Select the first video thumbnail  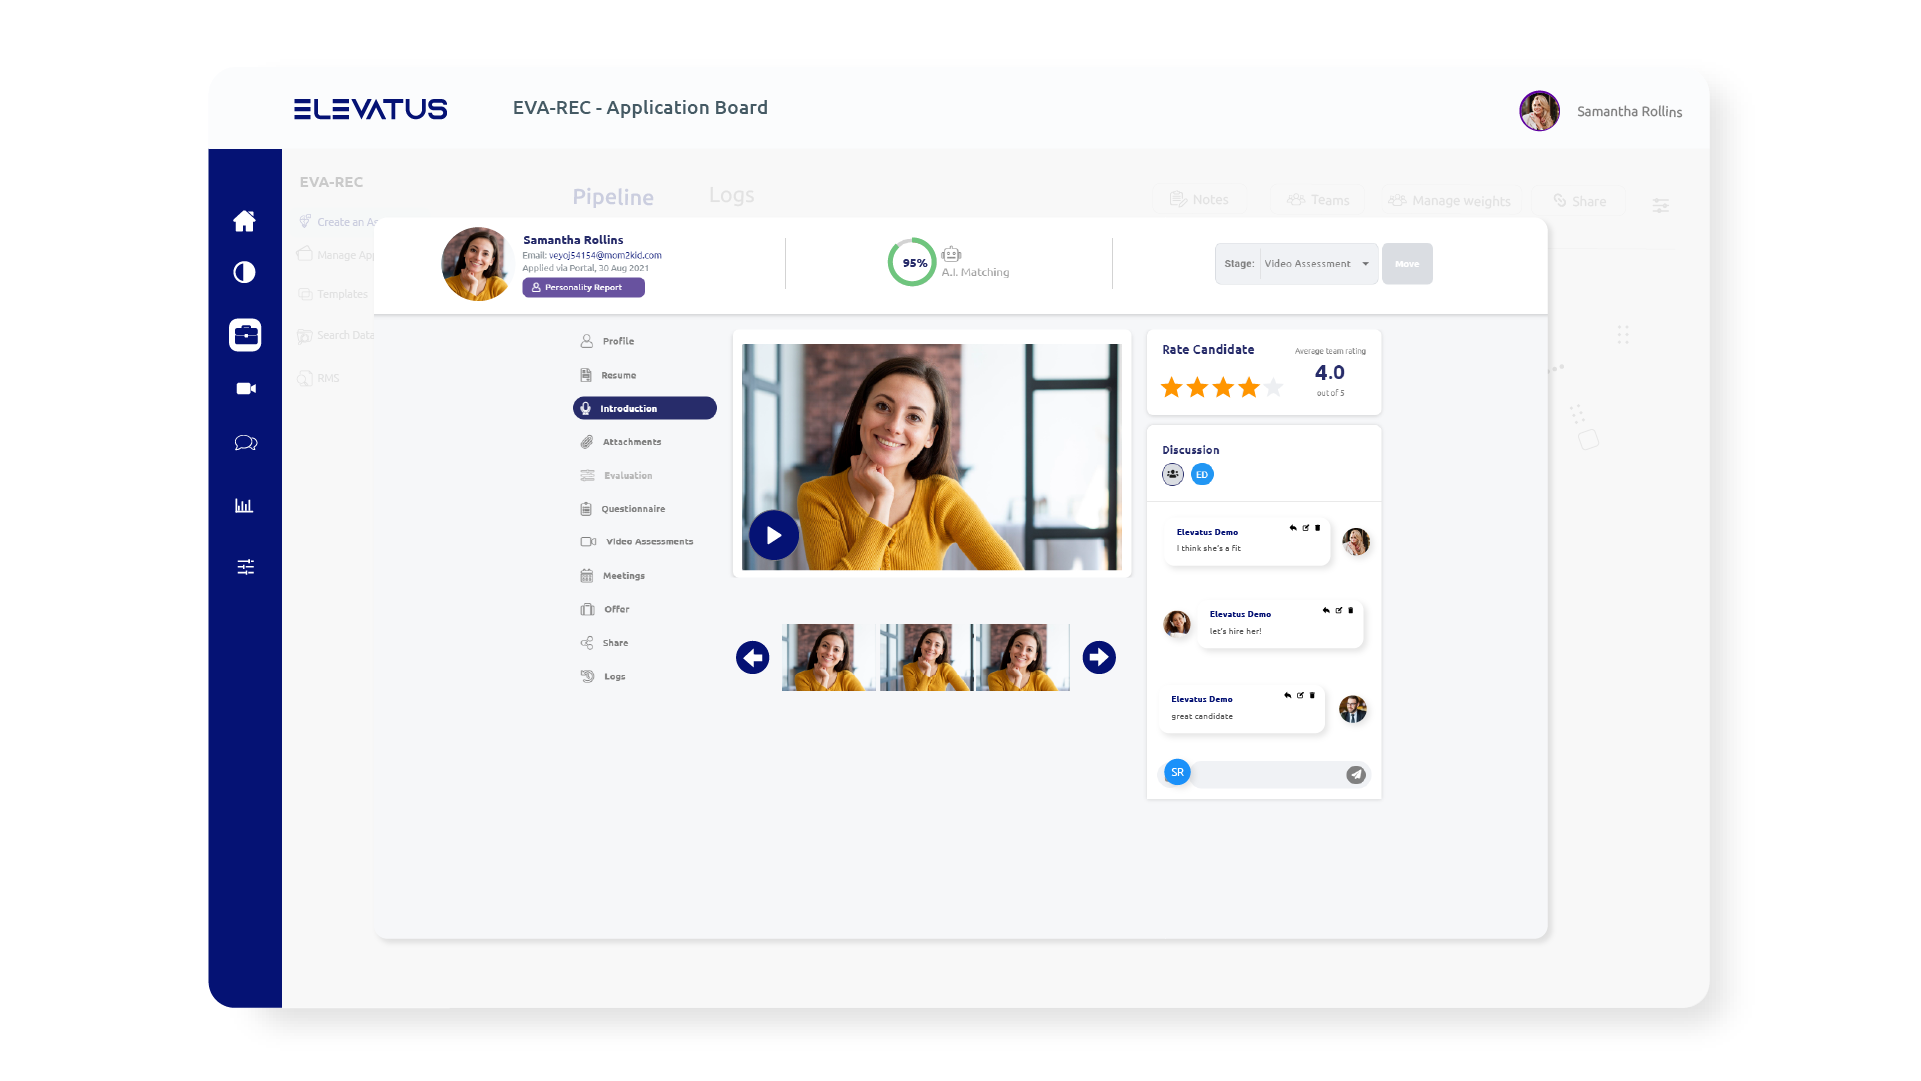[x=827, y=657]
